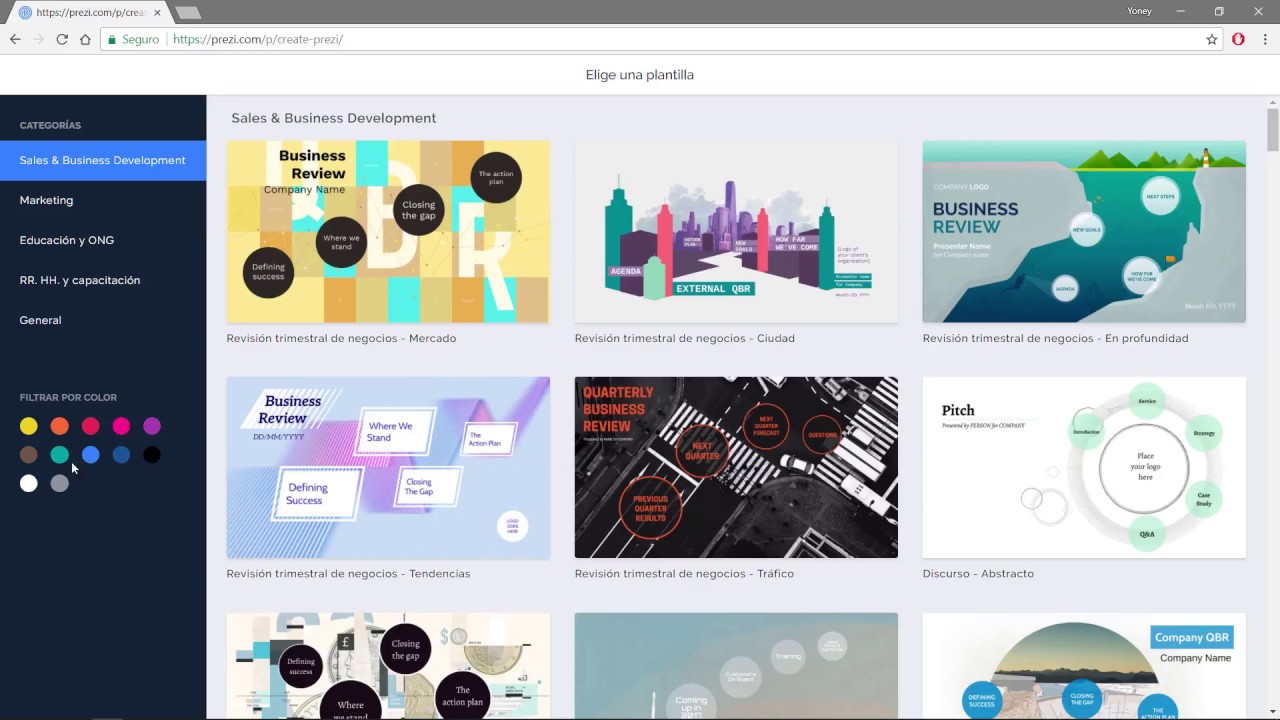Choose the Business Review Mercado template
The height and width of the screenshot is (720, 1280).
388,231
